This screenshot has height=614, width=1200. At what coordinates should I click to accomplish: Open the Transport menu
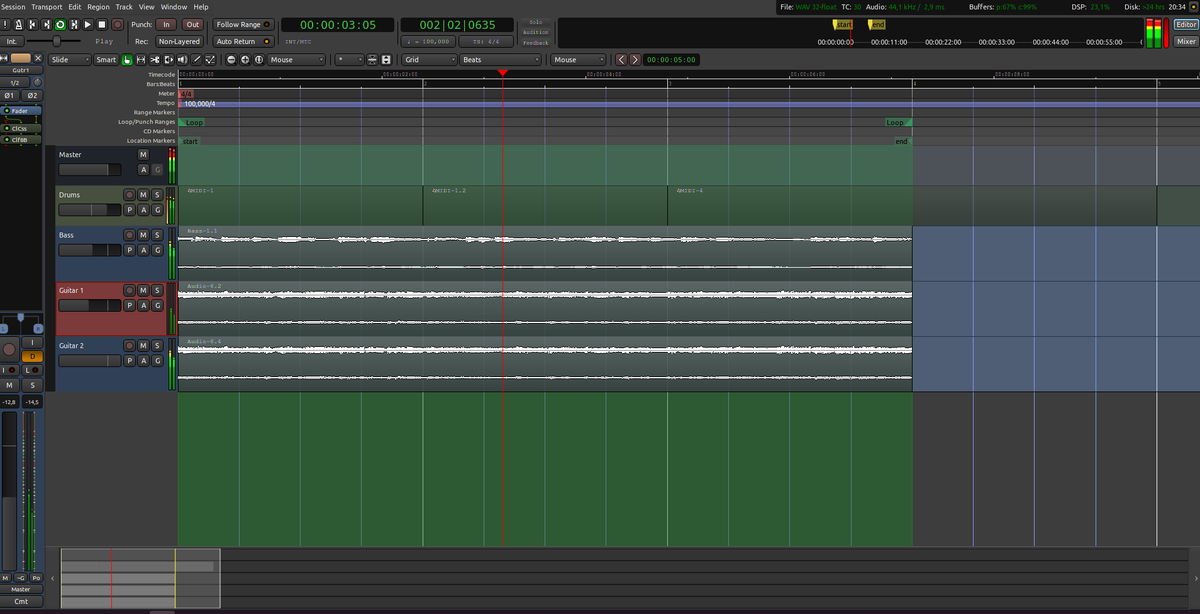click(46, 6)
